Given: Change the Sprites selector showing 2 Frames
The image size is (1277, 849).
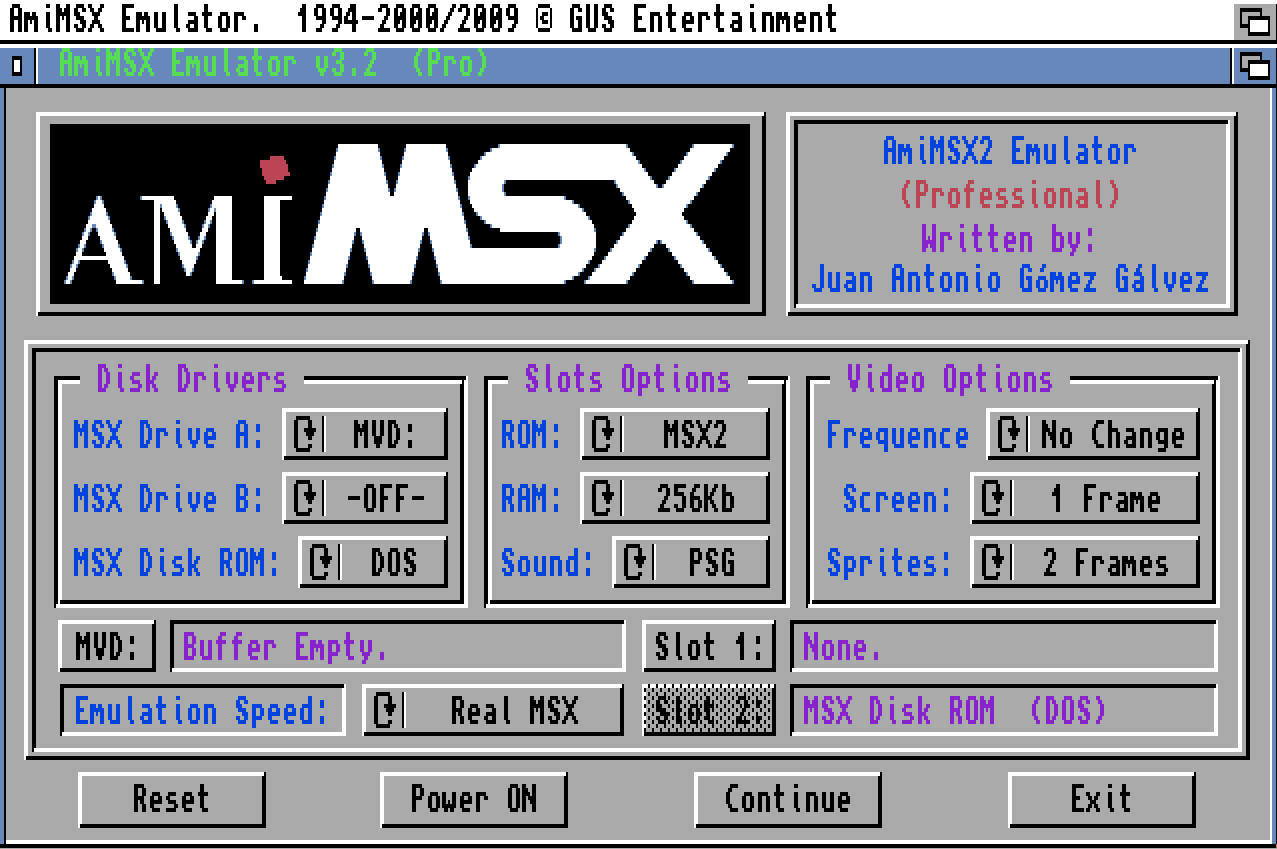Looking at the screenshot, I should coord(1085,562).
